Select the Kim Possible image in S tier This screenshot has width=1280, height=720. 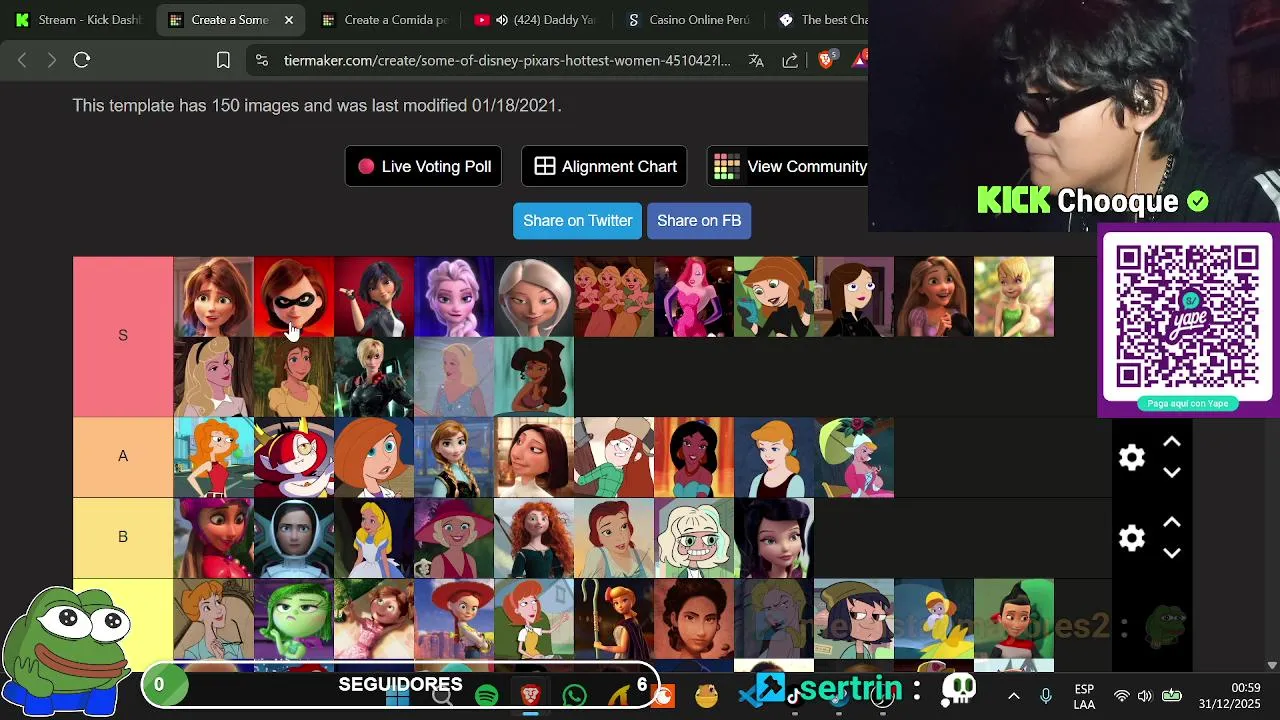tap(774, 297)
